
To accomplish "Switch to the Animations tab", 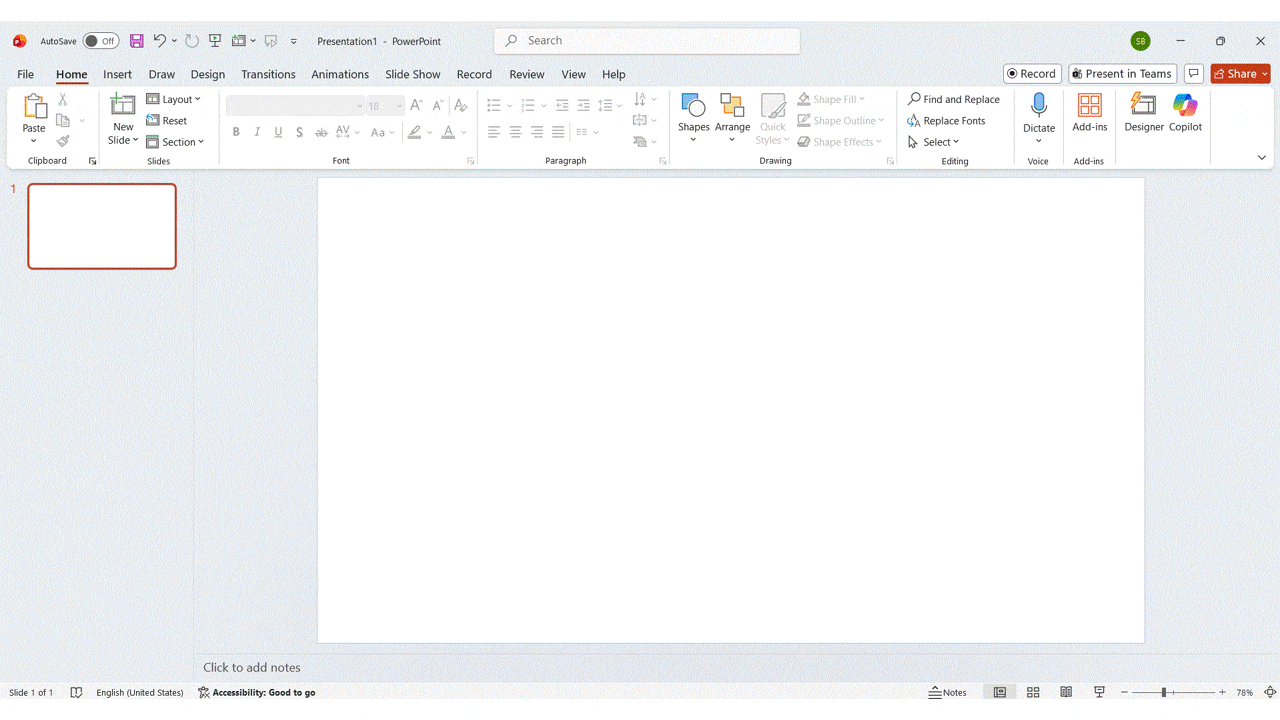I will (340, 74).
